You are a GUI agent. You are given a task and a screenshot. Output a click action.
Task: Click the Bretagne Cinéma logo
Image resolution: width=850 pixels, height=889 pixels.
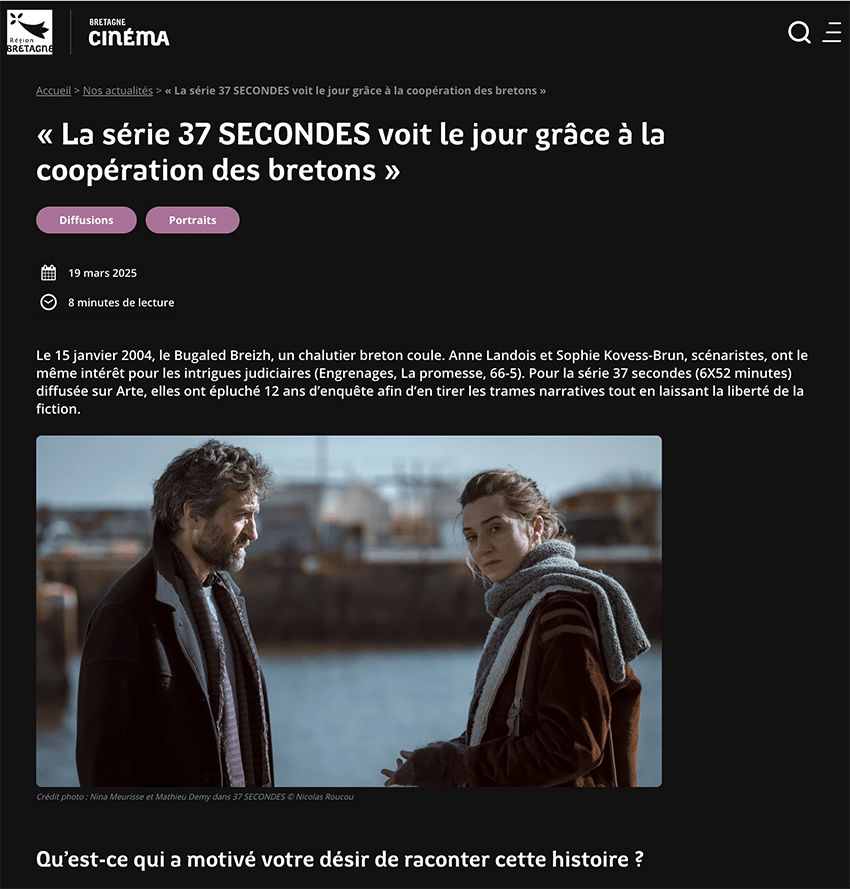(129, 32)
